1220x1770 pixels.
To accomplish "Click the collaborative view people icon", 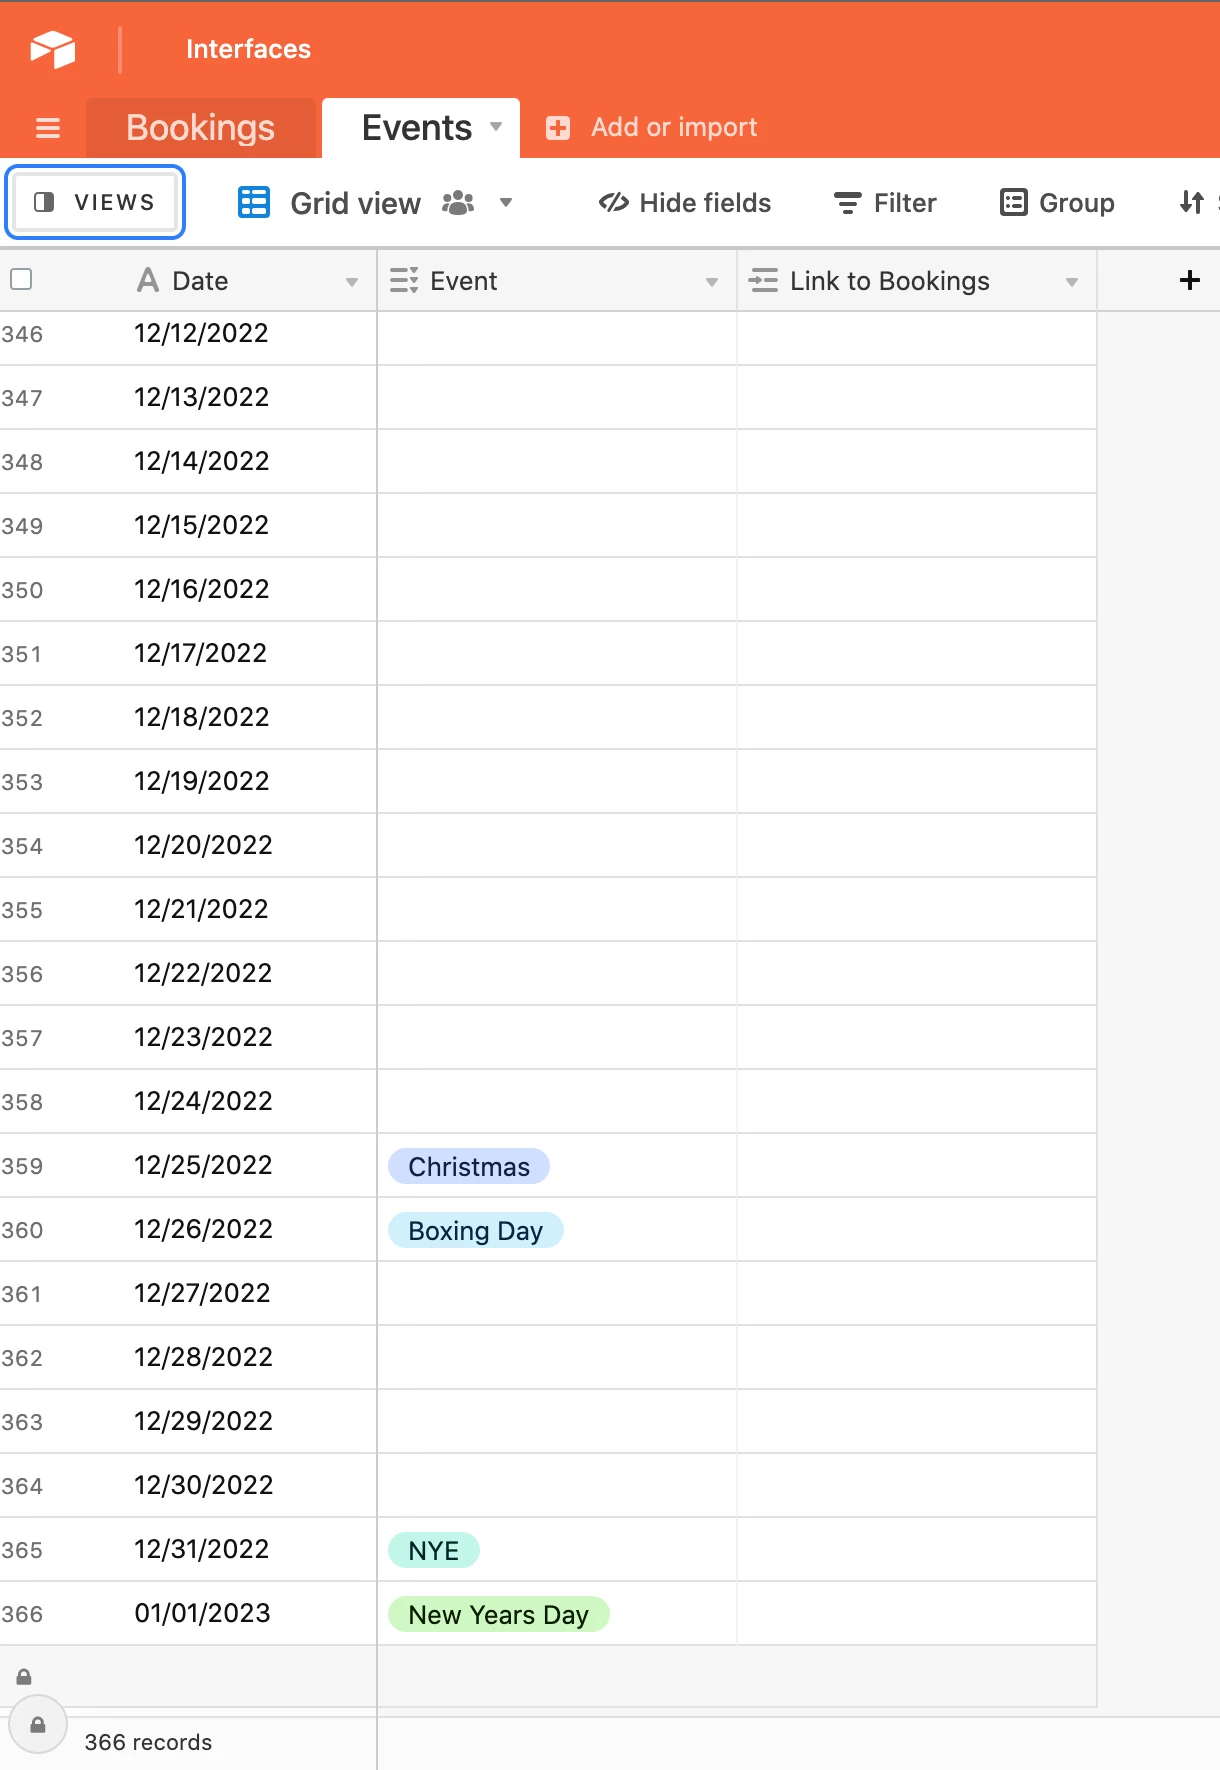I will 458,203.
